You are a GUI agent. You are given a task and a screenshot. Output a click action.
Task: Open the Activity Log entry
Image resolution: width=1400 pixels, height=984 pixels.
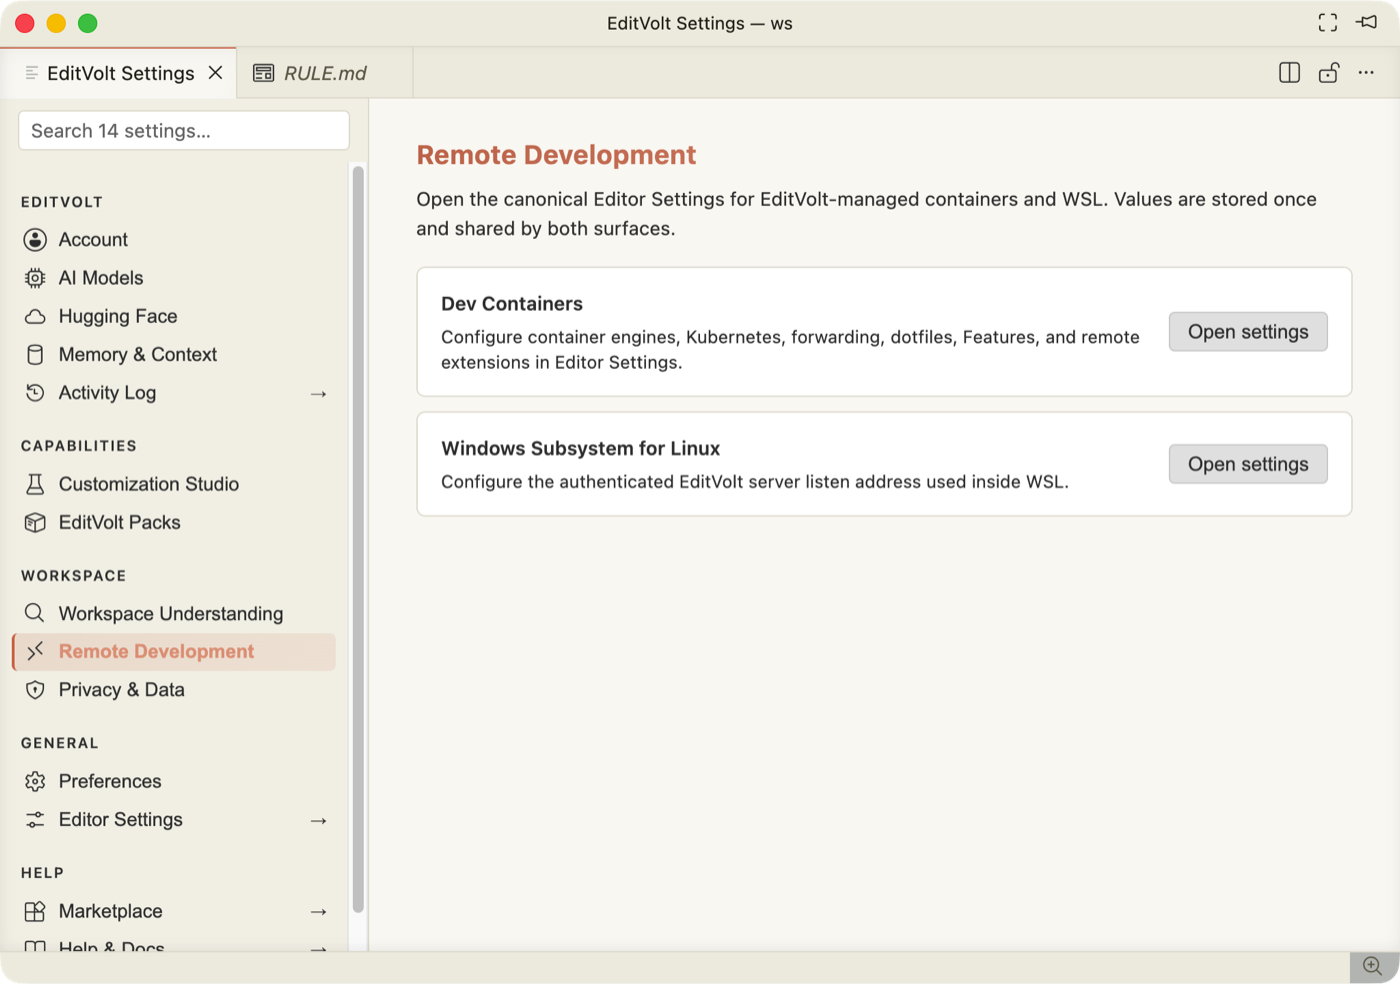(x=174, y=393)
